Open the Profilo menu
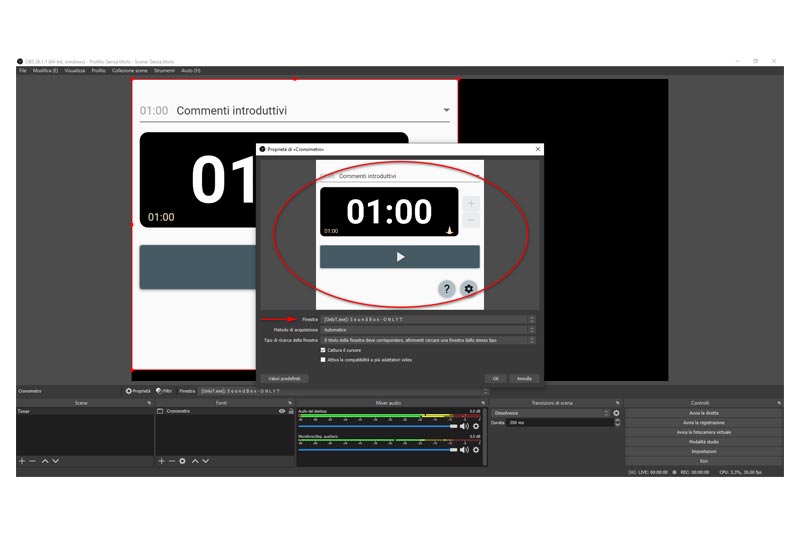Screen dimensions: 800x534 (x=98, y=71)
